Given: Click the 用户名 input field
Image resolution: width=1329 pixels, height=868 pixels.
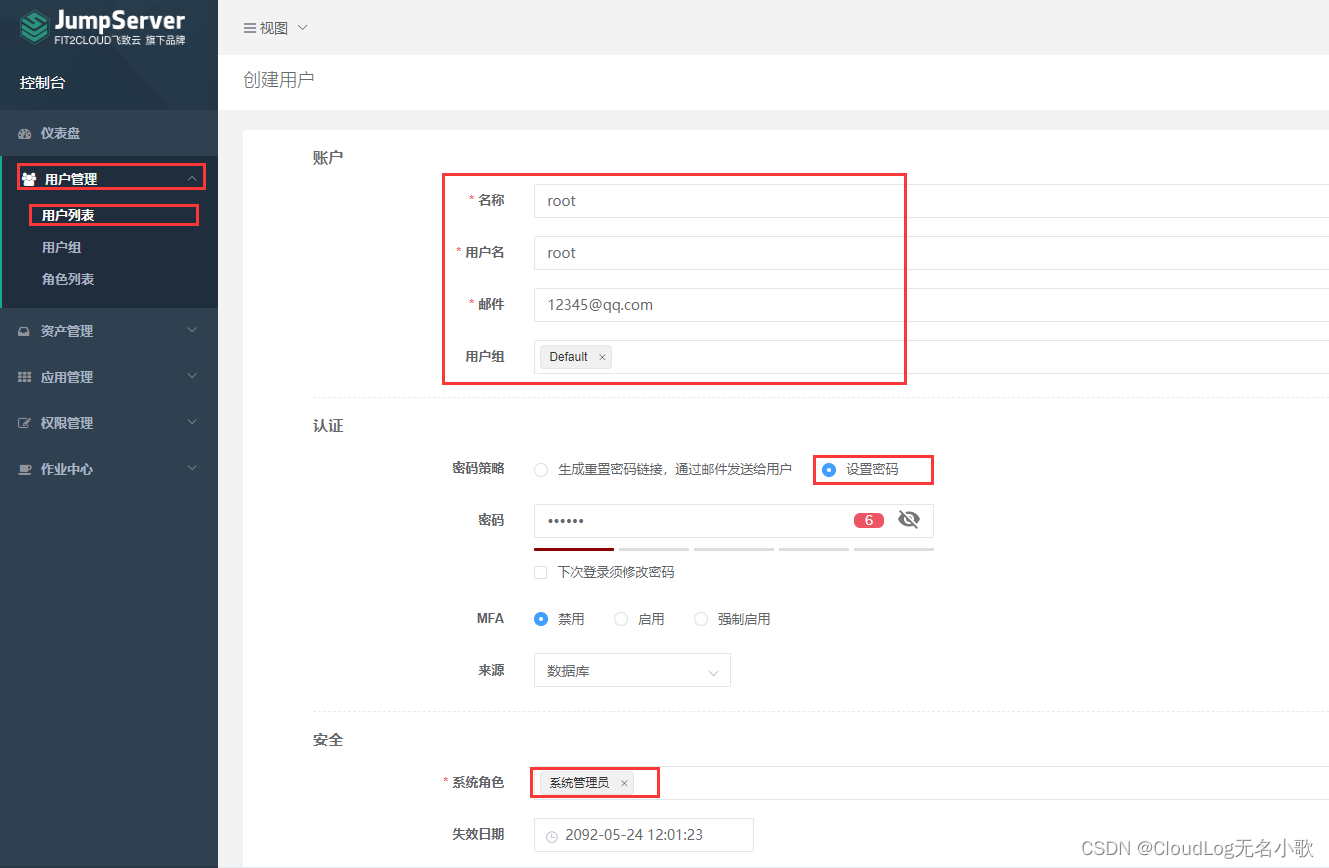Looking at the screenshot, I should [x=931, y=253].
